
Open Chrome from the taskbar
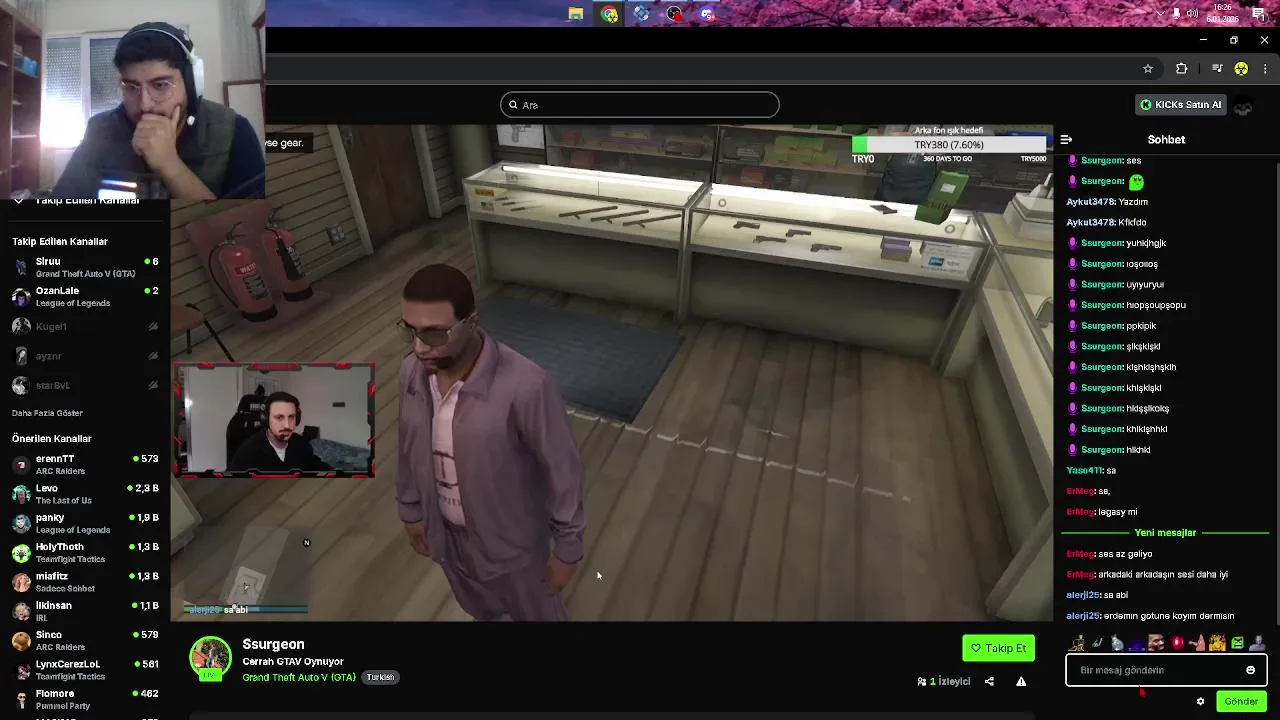pos(609,14)
